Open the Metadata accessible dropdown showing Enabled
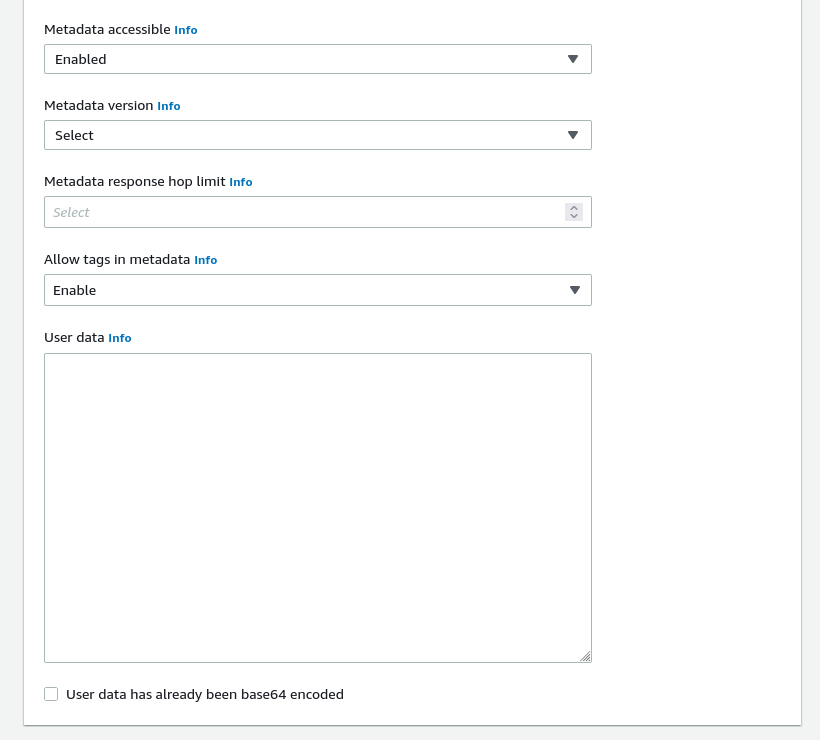Viewport: 820px width, 740px height. pos(300,59)
